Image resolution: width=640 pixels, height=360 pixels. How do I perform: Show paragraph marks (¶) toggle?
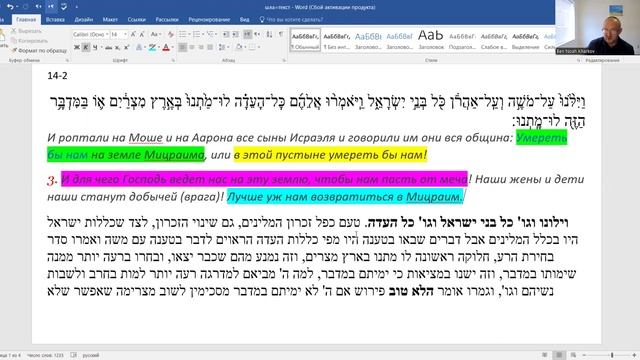point(280,34)
